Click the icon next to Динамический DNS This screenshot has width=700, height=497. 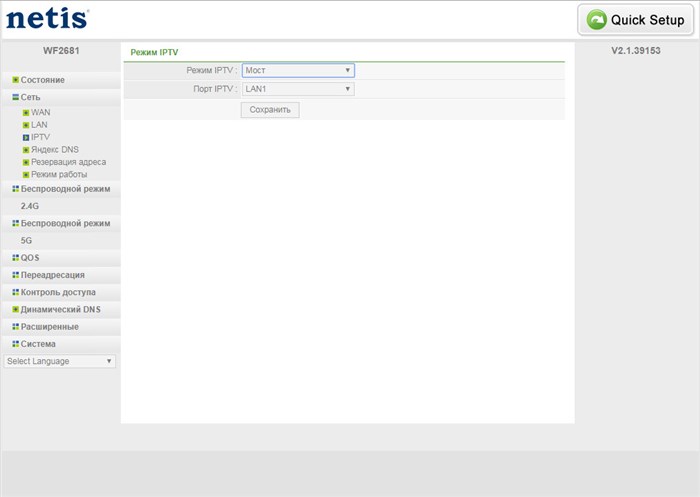click(16, 309)
